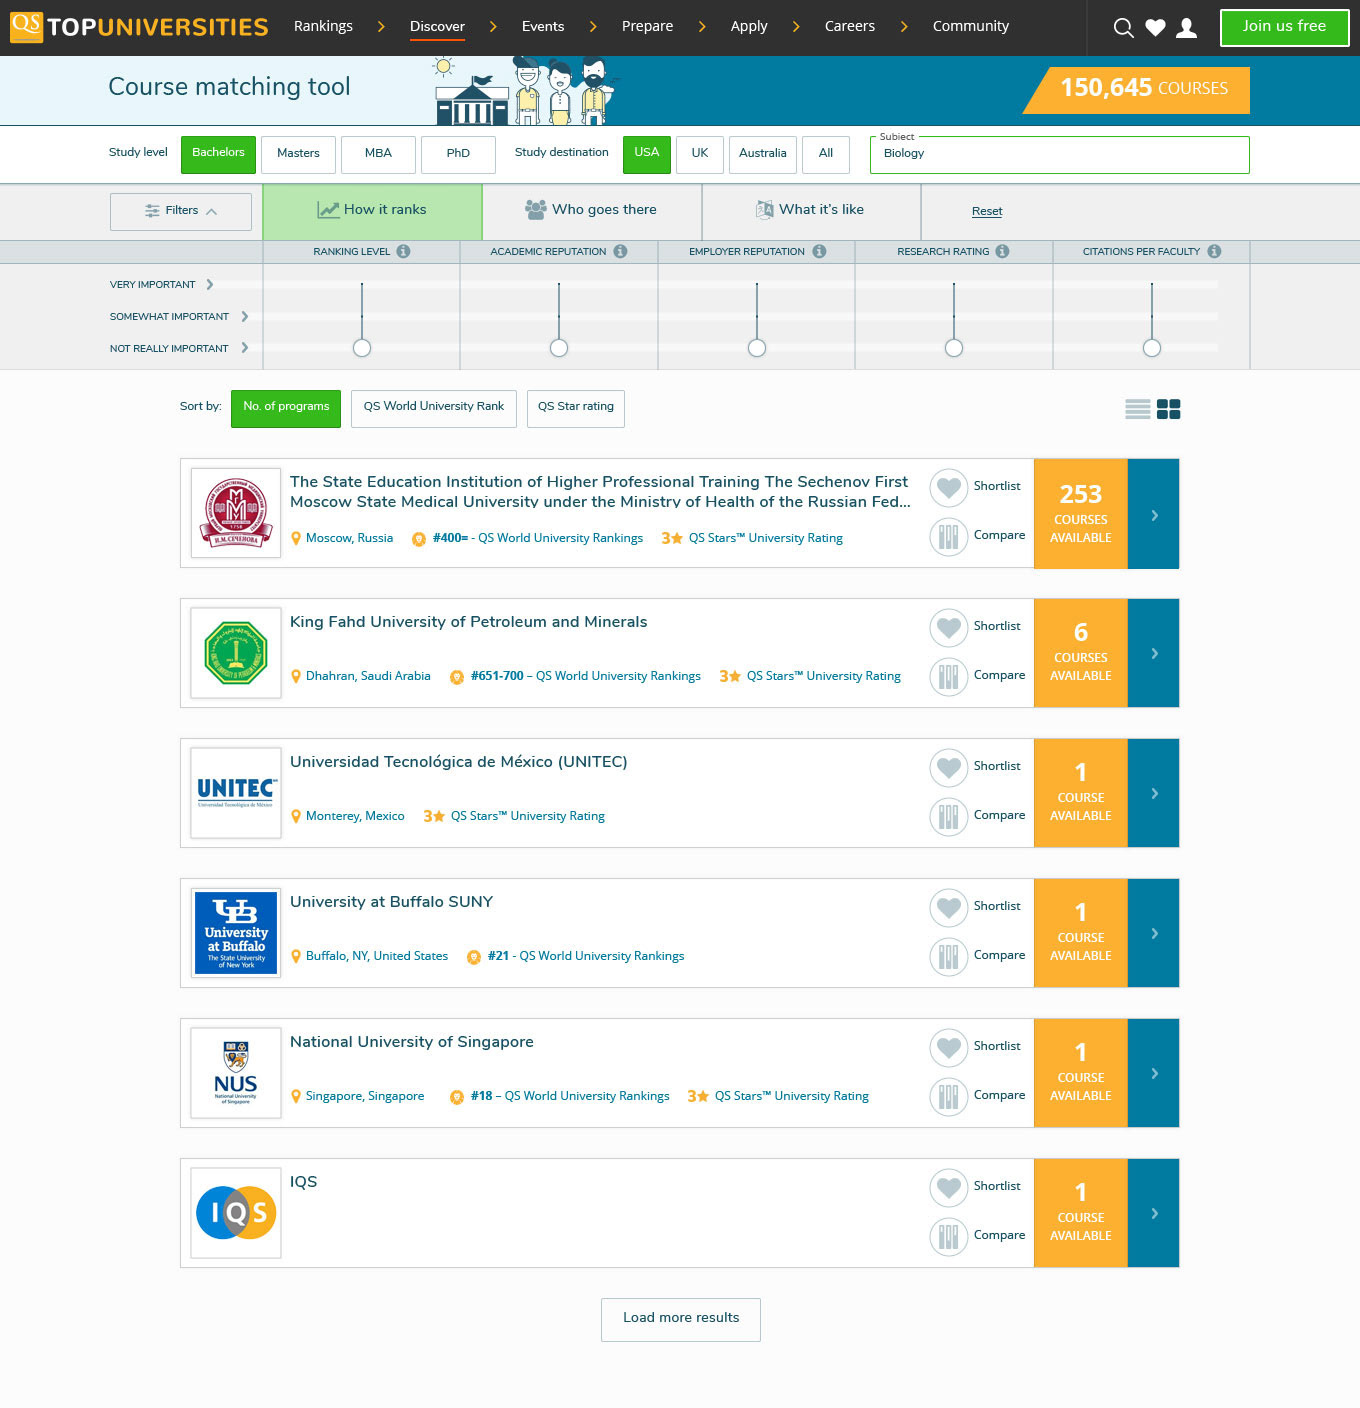This screenshot has width=1360, height=1408.
Task: Expand Discover menu chevron
Action: tap(493, 27)
